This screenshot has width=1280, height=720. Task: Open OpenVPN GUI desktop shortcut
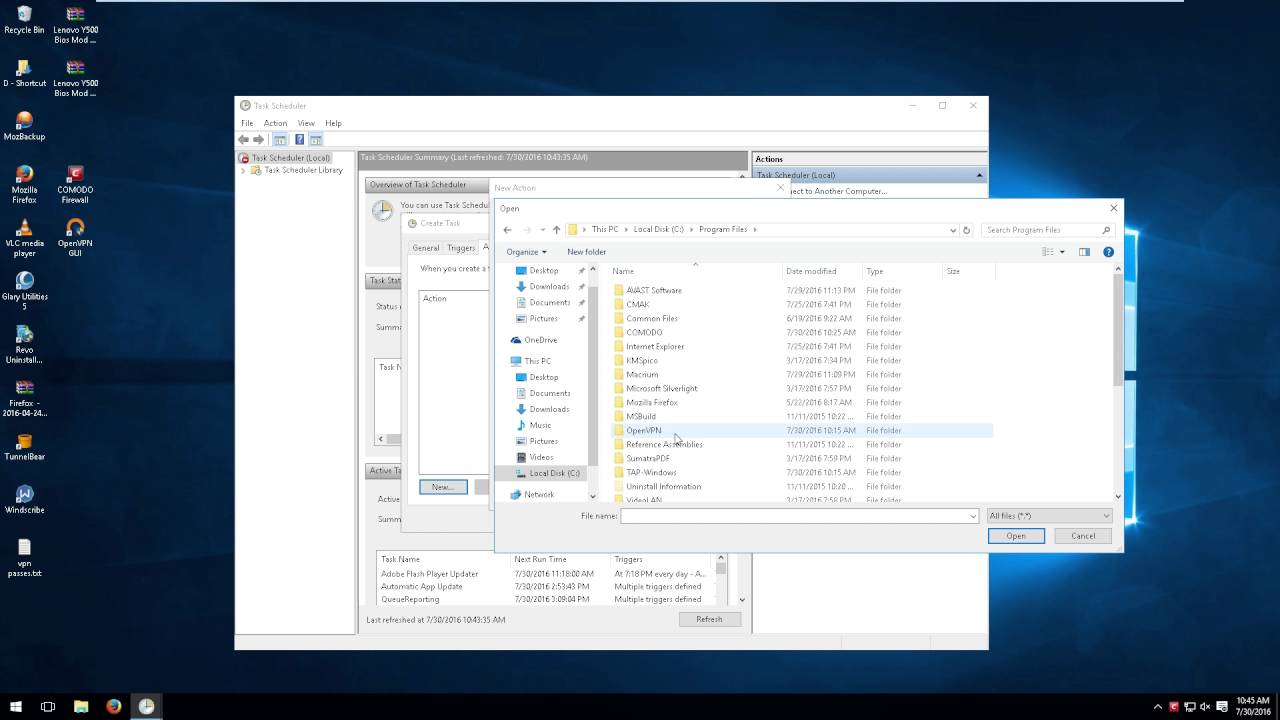(x=75, y=235)
